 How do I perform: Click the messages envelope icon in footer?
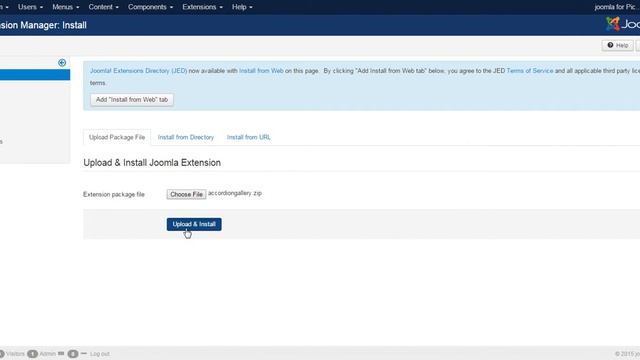(61, 353)
